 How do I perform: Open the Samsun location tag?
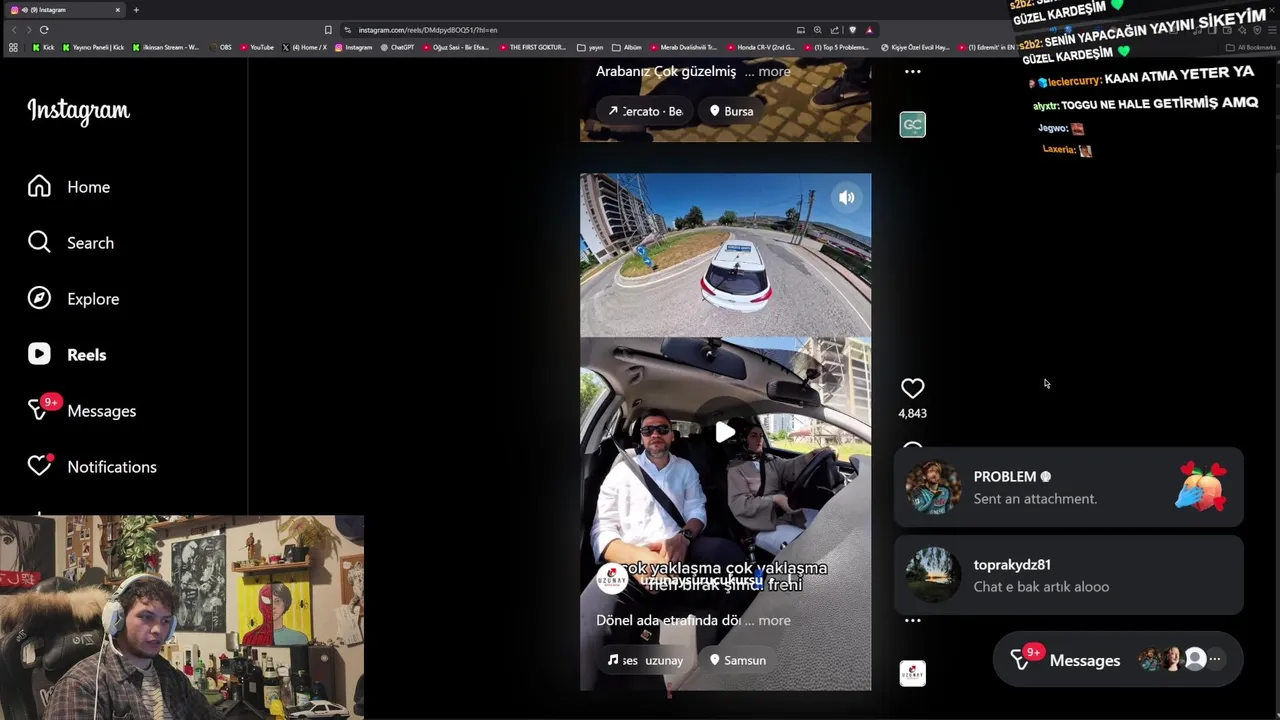pyautogui.click(x=738, y=660)
